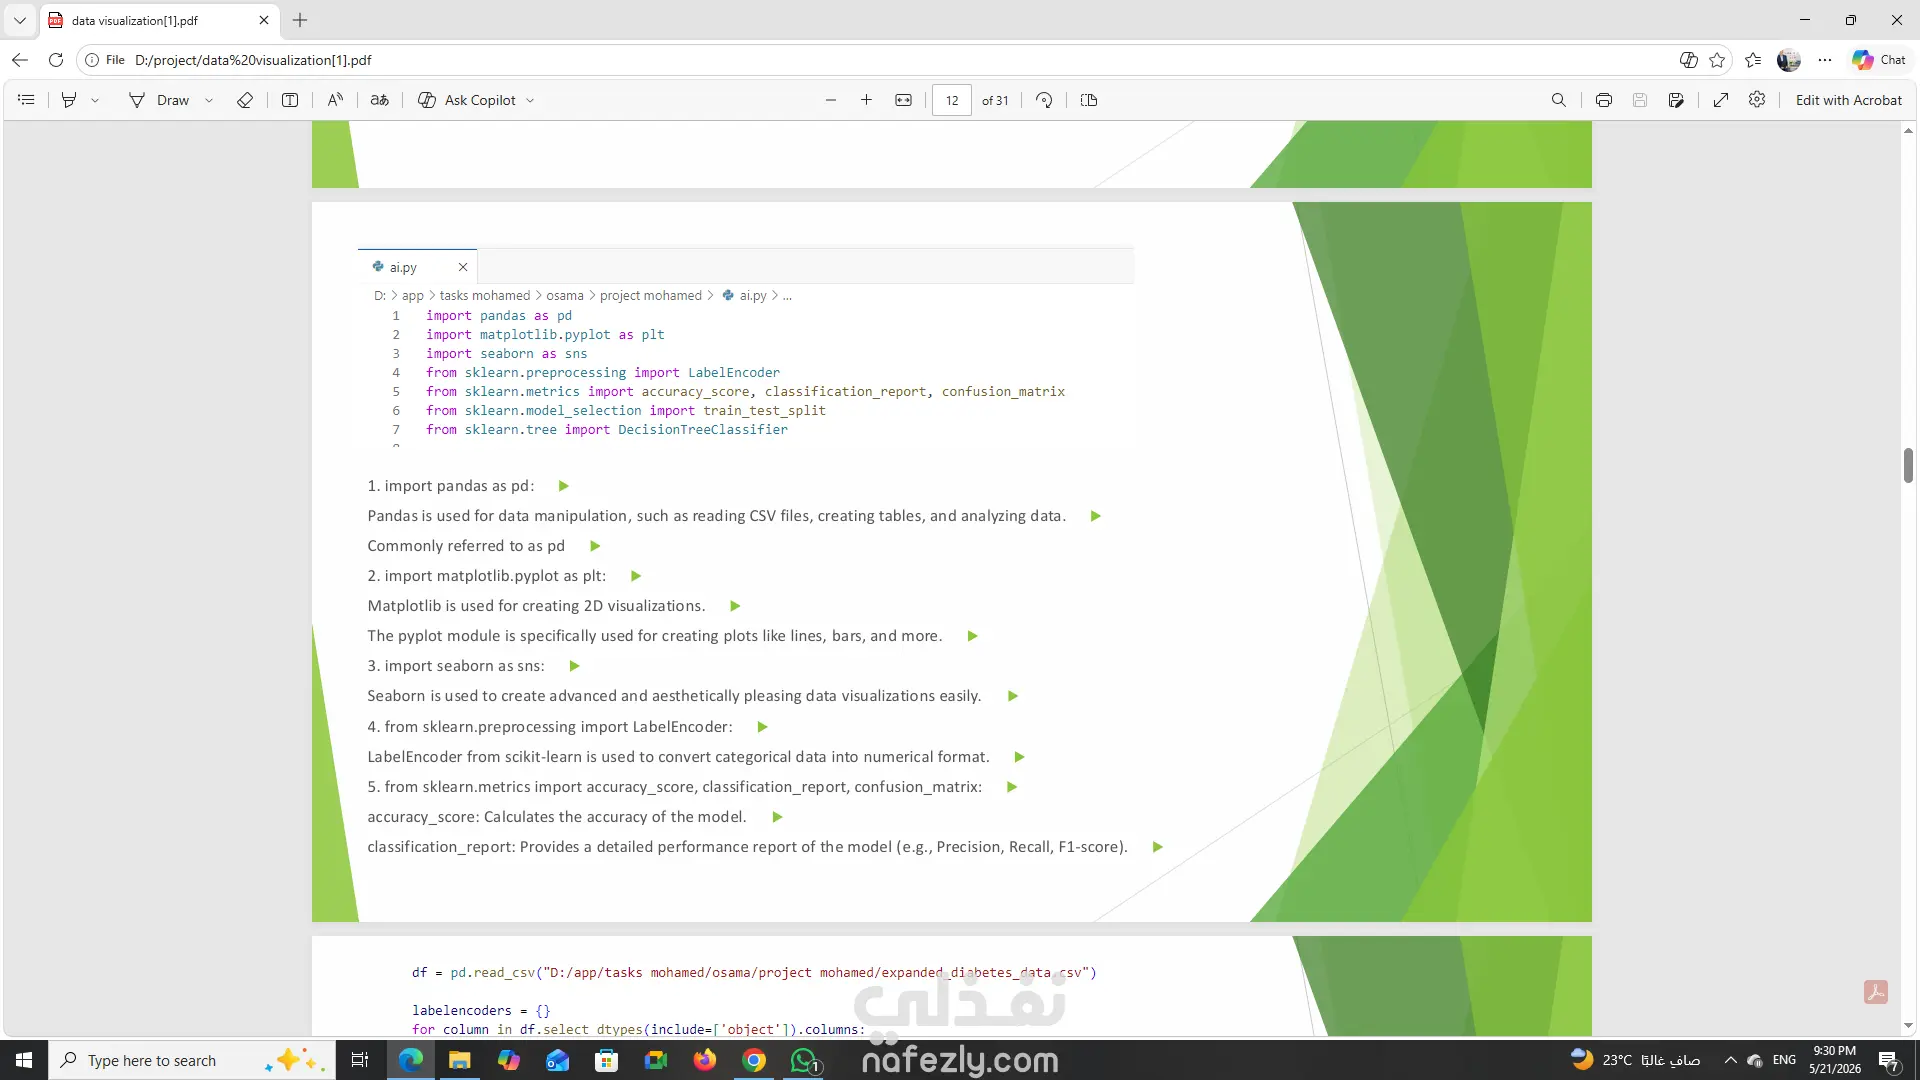This screenshot has height=1080, width=1920.
Task: Click the scrollbar up arrow
Action: coord(1908,130)
